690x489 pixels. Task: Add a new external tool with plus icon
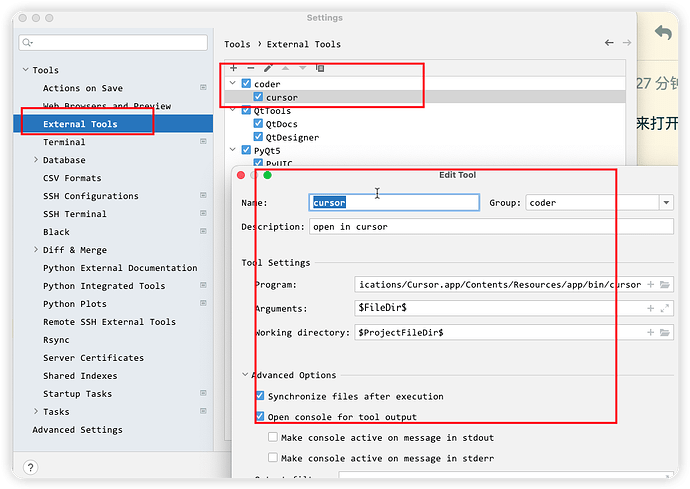coord(234,68)
